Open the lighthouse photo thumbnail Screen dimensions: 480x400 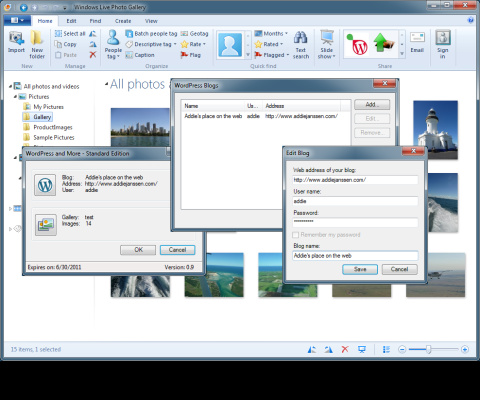(x=436, y=130)
